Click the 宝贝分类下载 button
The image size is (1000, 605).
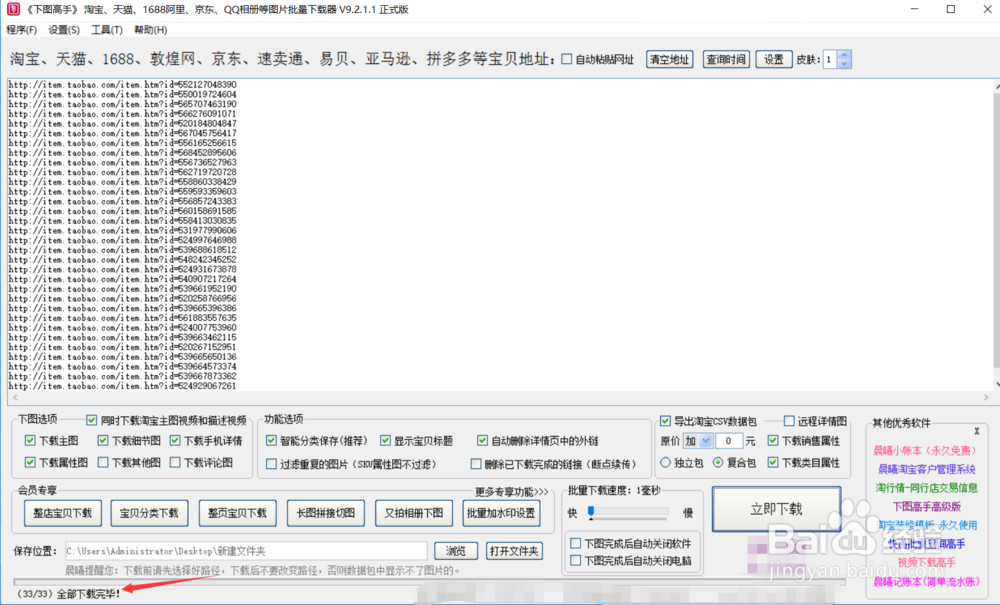pos(149,513)
